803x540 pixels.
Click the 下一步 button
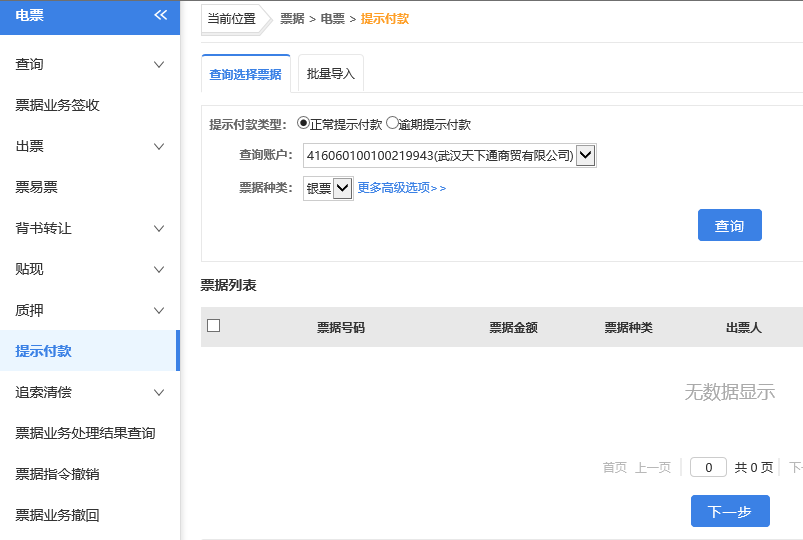click(x=729, y=511)
